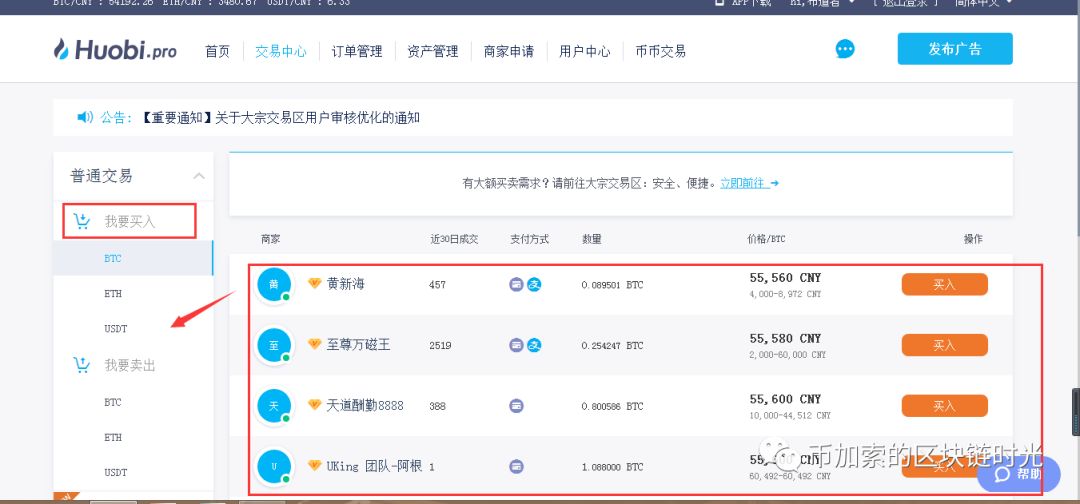
Task: Click the cart icon beside 我要买入
Action: [82, 221]
